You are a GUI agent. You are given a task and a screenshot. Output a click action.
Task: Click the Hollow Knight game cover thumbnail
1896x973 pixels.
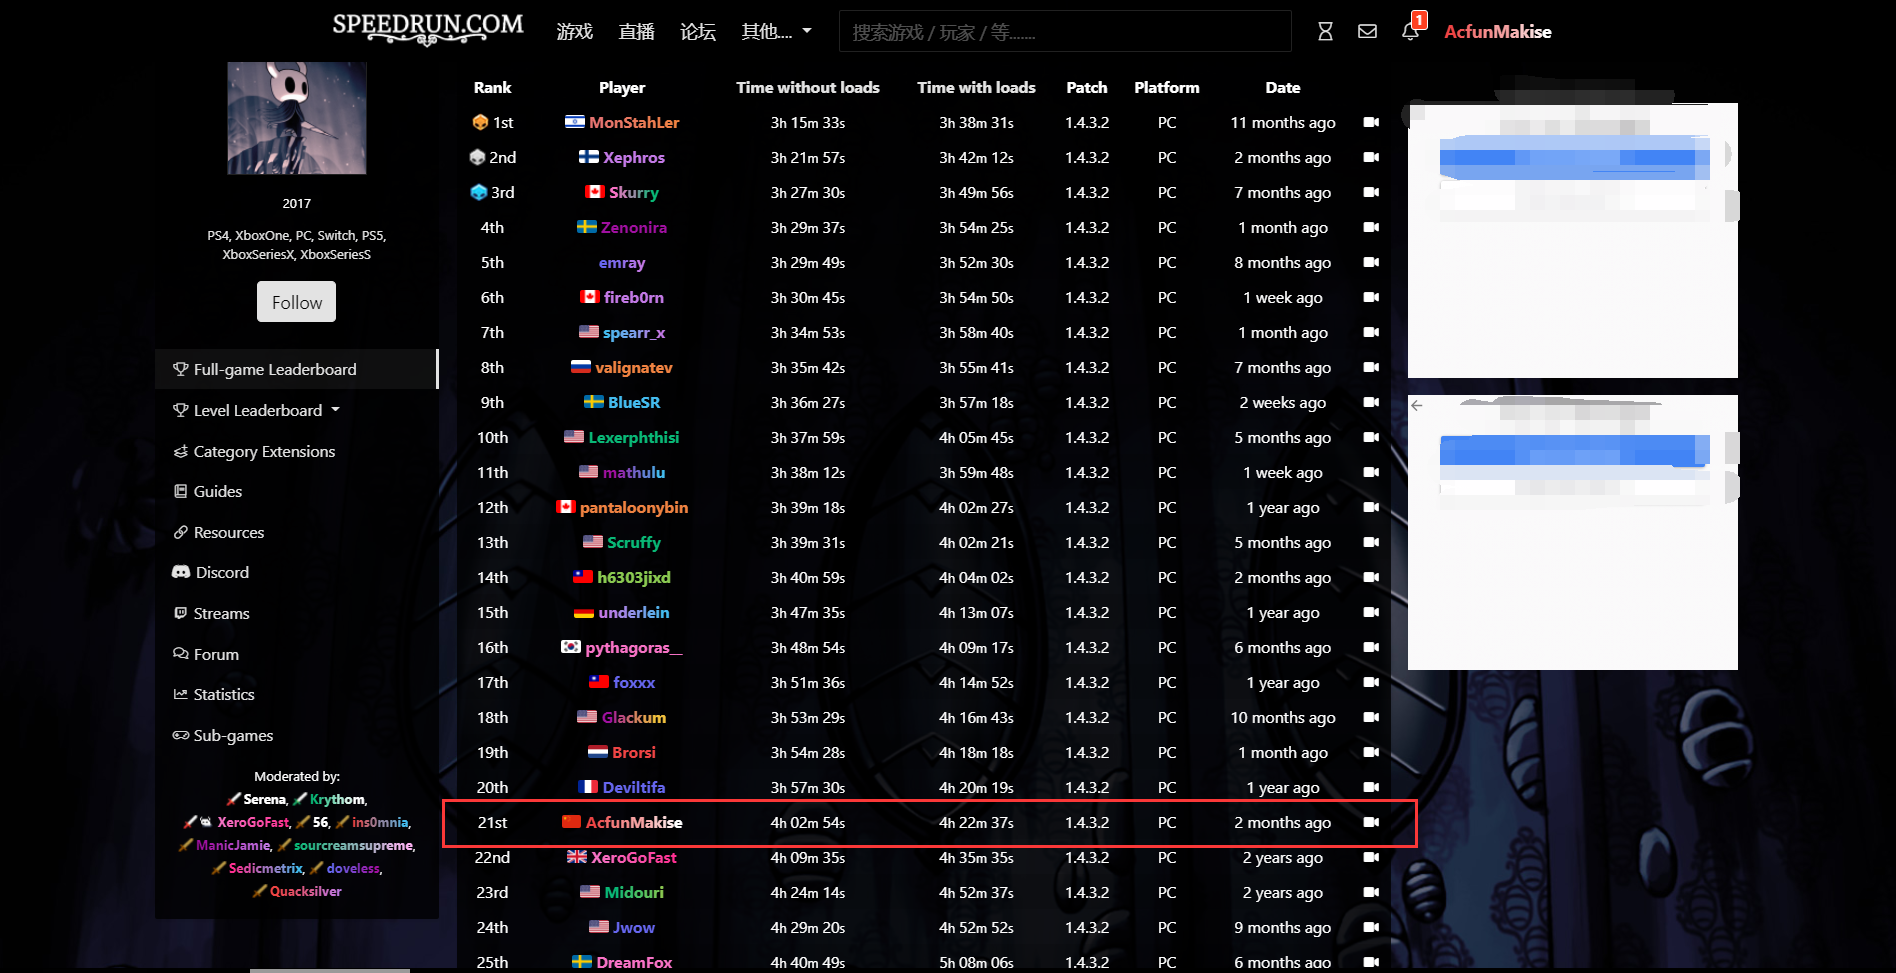click(296, 118)
